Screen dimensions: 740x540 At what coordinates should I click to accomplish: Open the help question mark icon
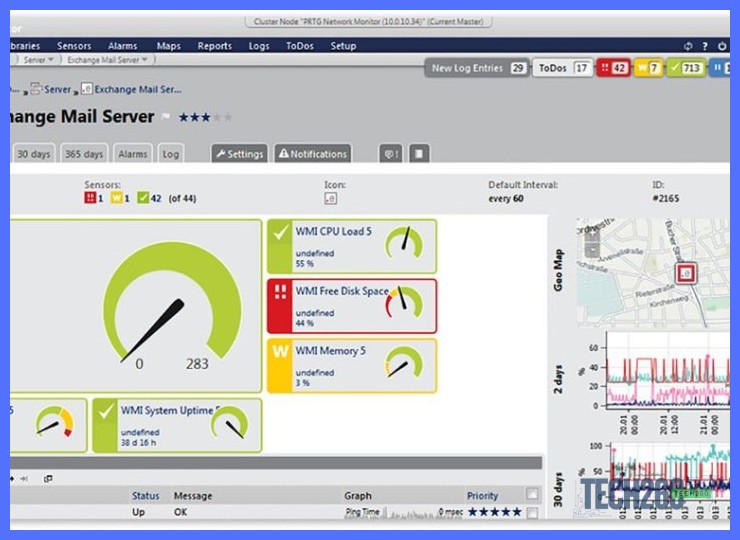(705, 46)
